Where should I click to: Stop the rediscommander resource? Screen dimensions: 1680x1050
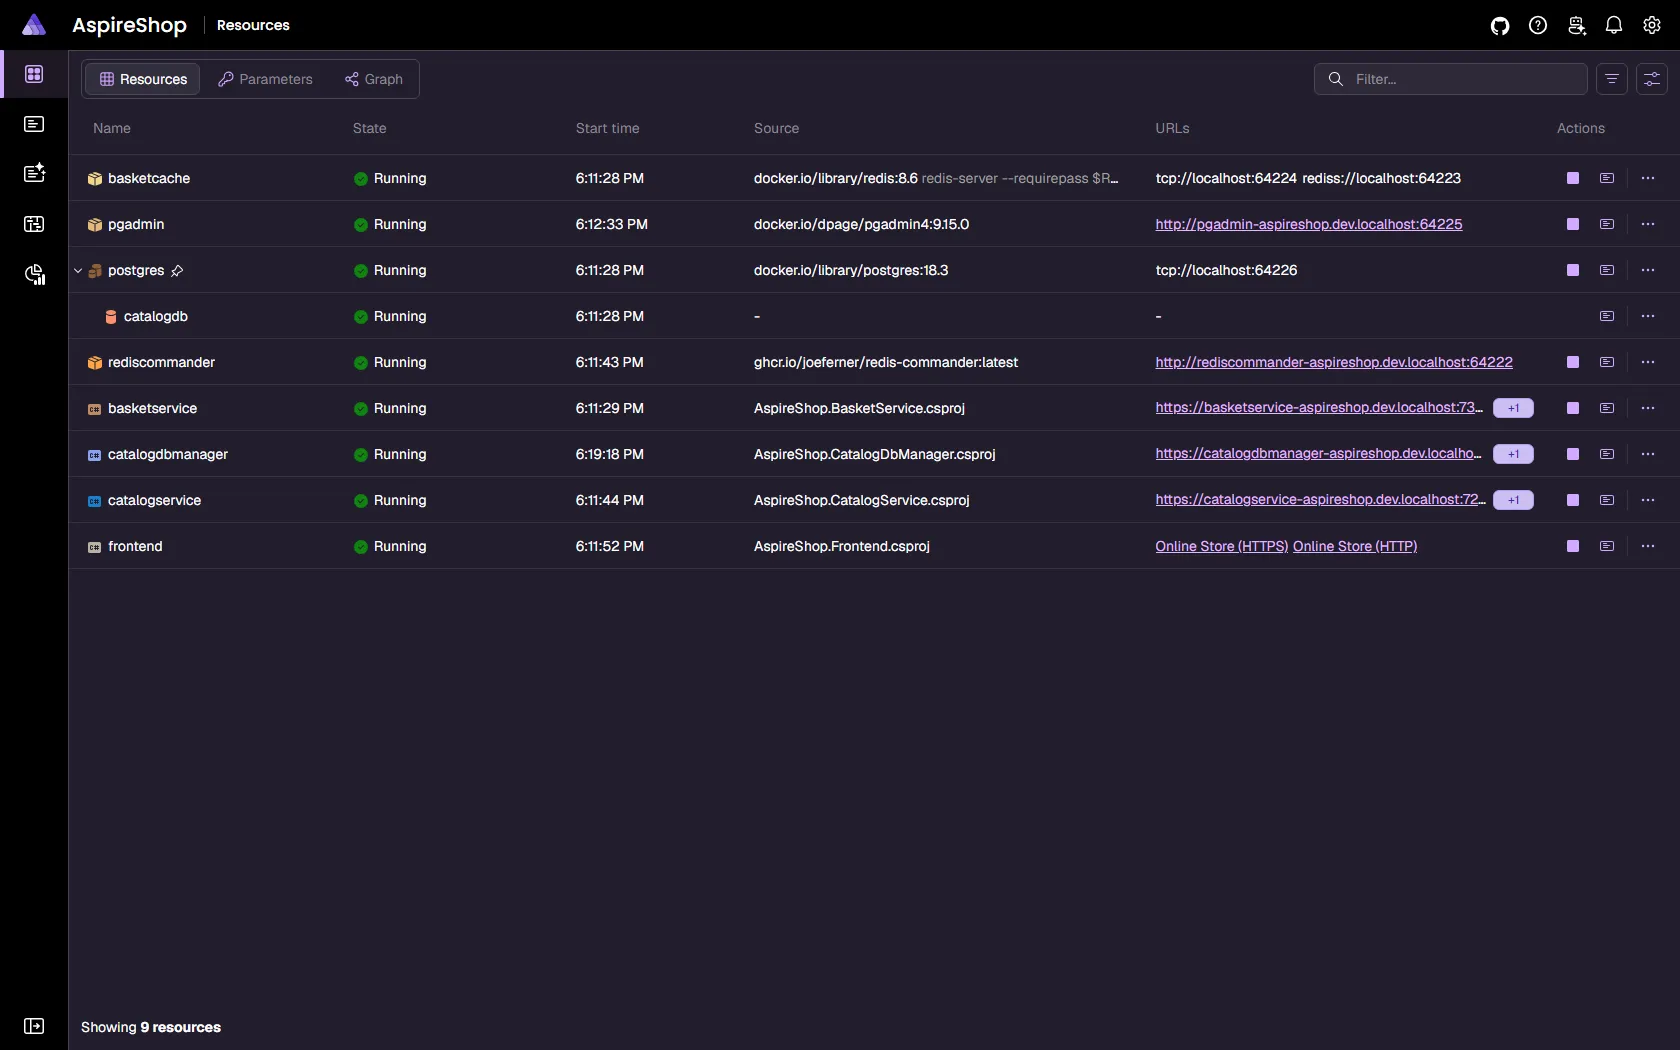click(1573, 362)
